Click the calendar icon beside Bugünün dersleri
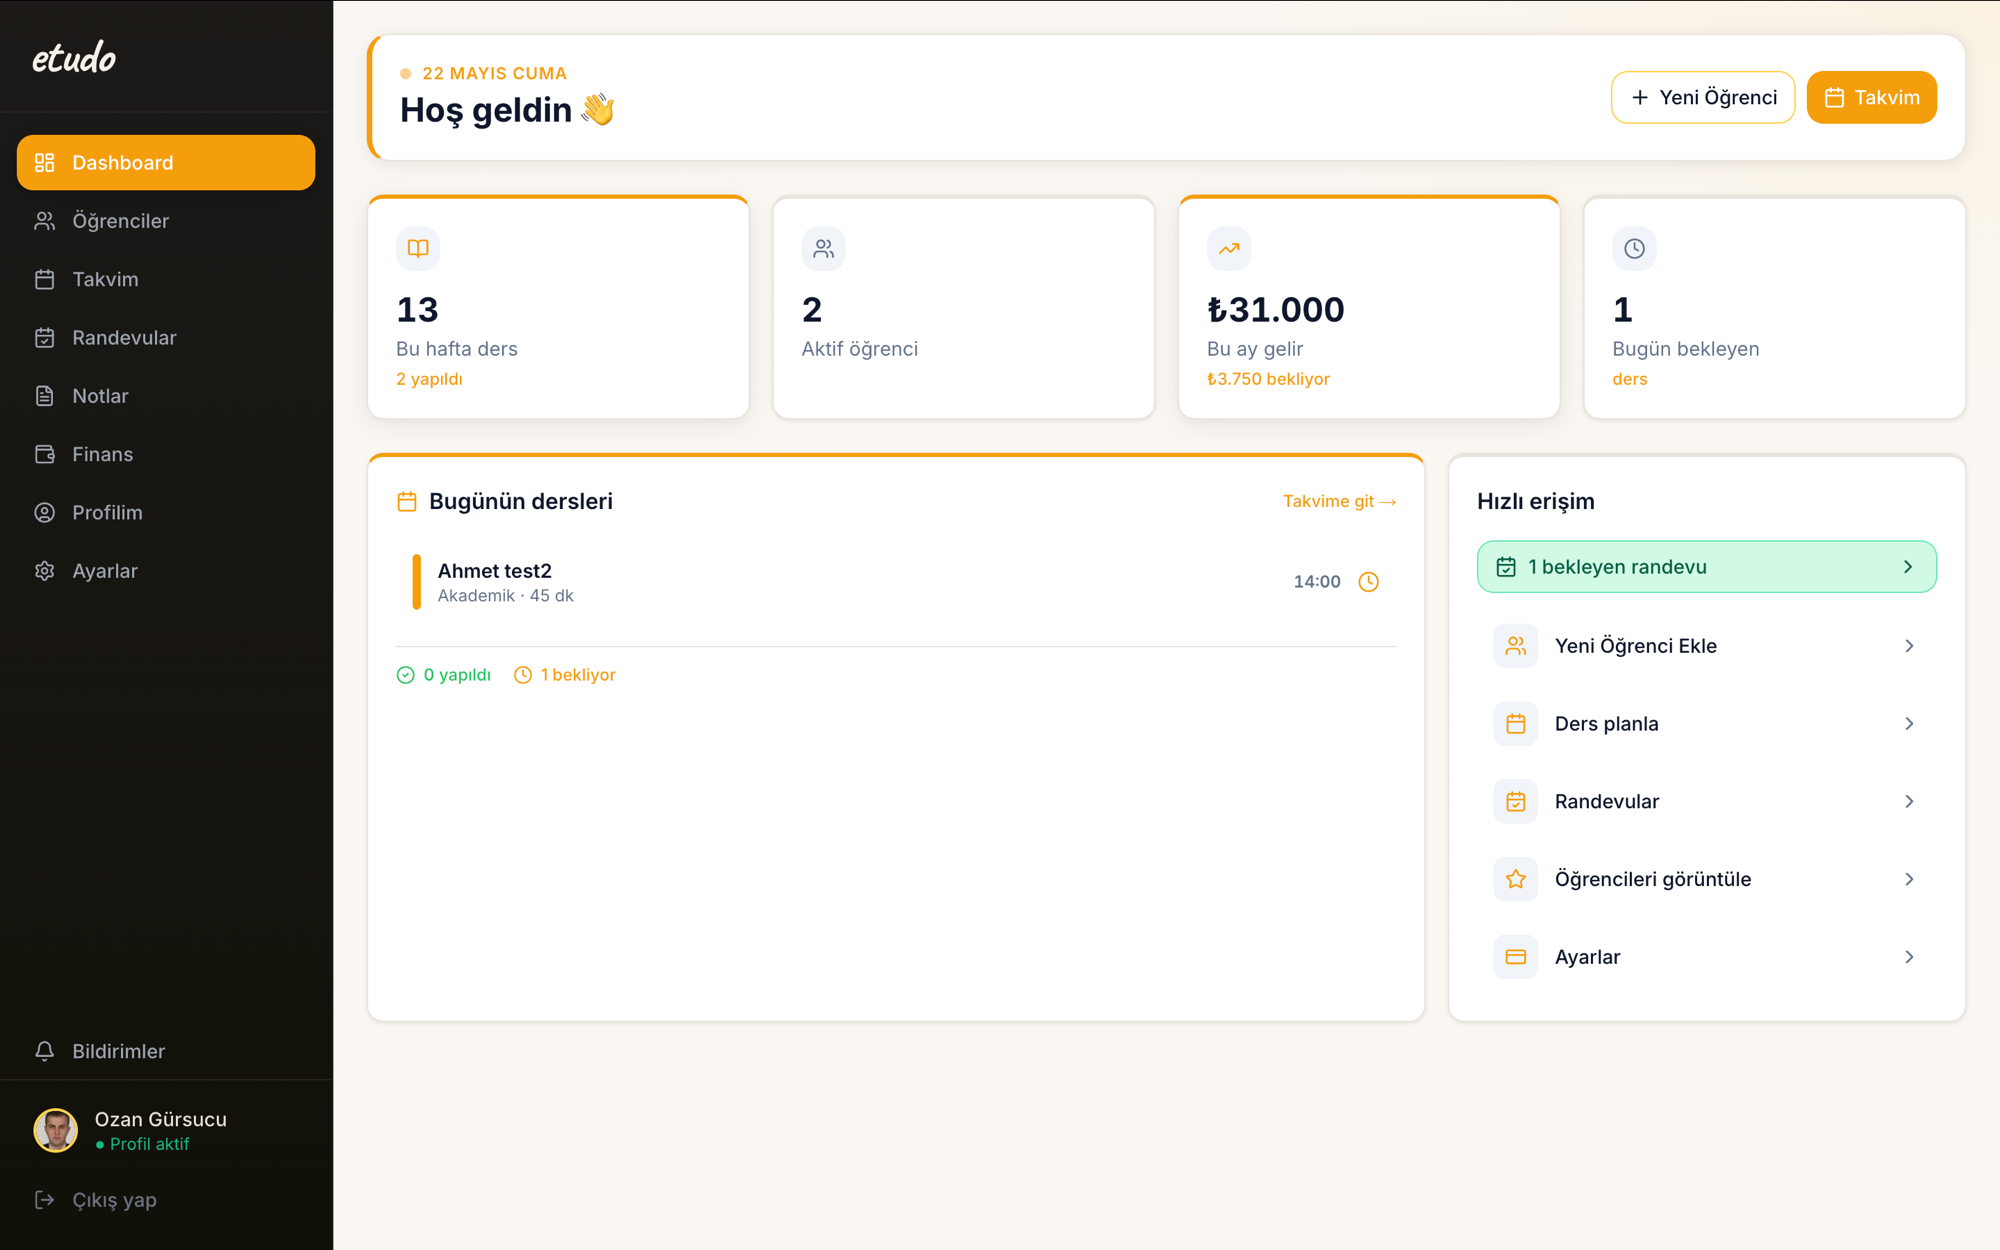 click(x=407, y=502)
